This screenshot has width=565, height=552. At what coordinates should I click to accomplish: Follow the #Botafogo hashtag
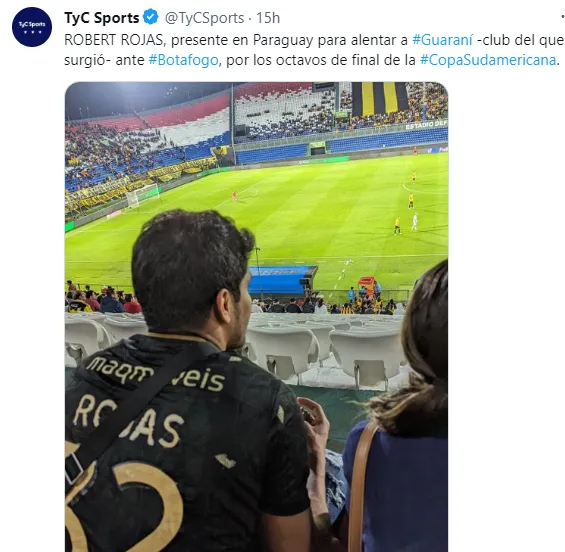point(183,60)
